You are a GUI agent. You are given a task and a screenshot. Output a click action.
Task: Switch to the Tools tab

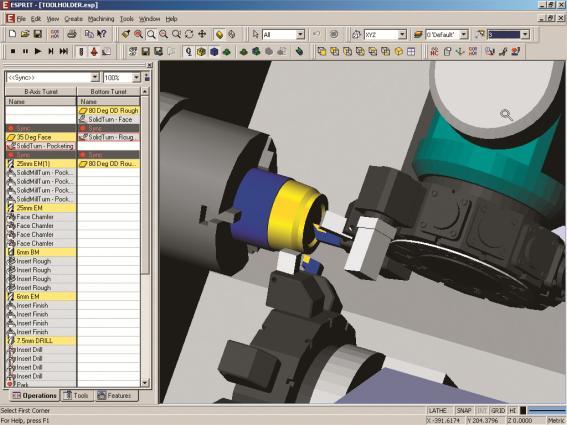(76, 396)
